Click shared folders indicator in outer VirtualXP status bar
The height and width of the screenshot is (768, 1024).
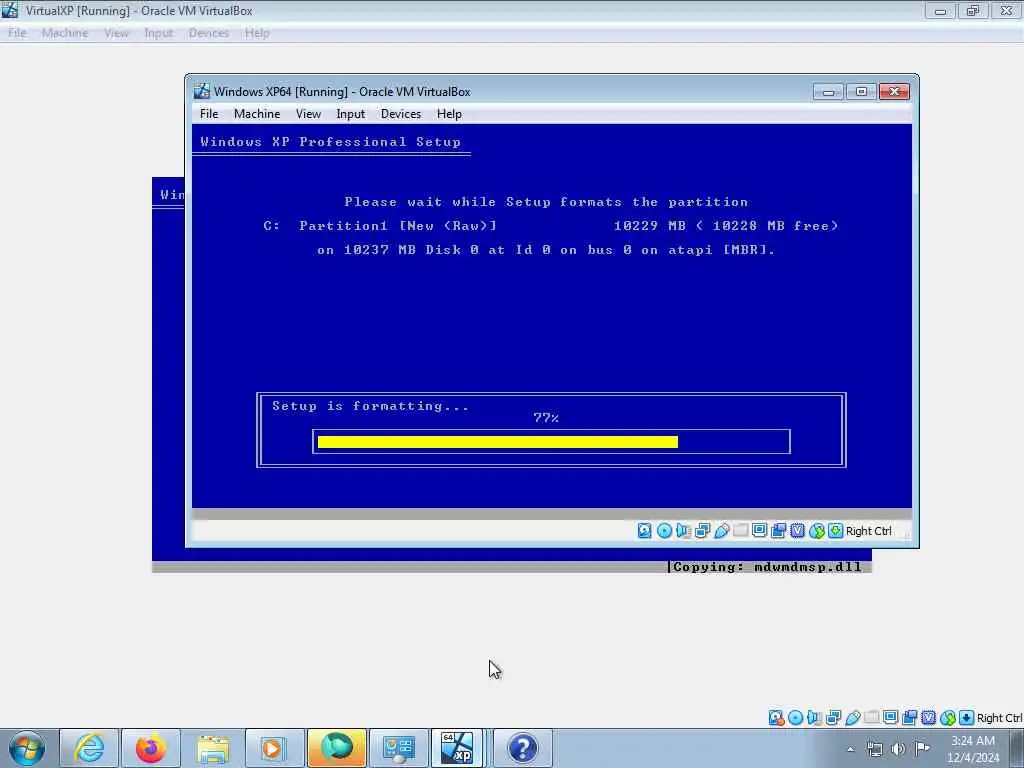click(871, 718)
